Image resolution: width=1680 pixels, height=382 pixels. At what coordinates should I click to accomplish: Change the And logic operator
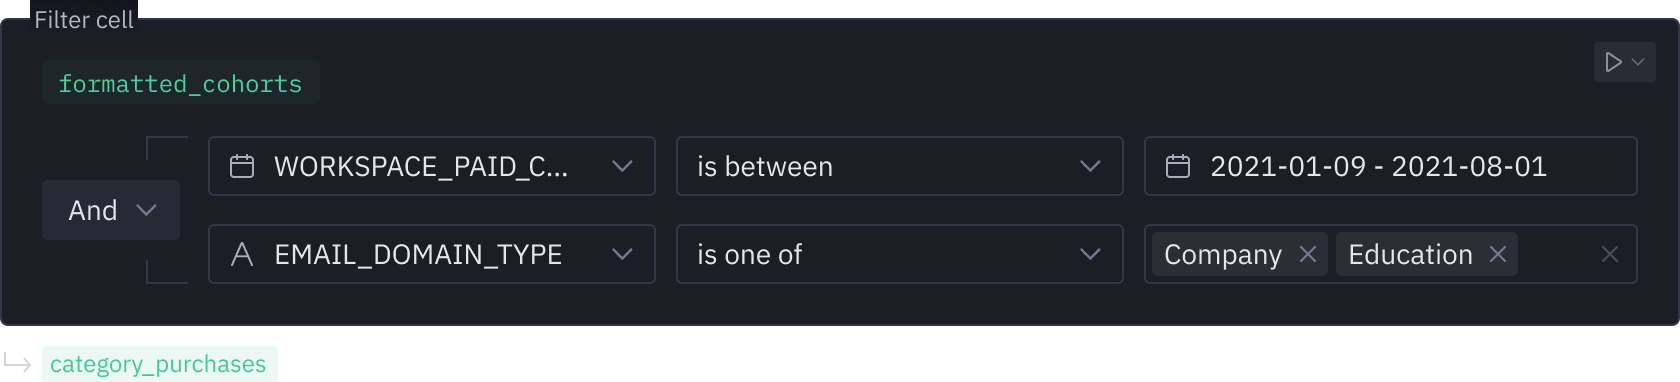[x=111, y=210]
